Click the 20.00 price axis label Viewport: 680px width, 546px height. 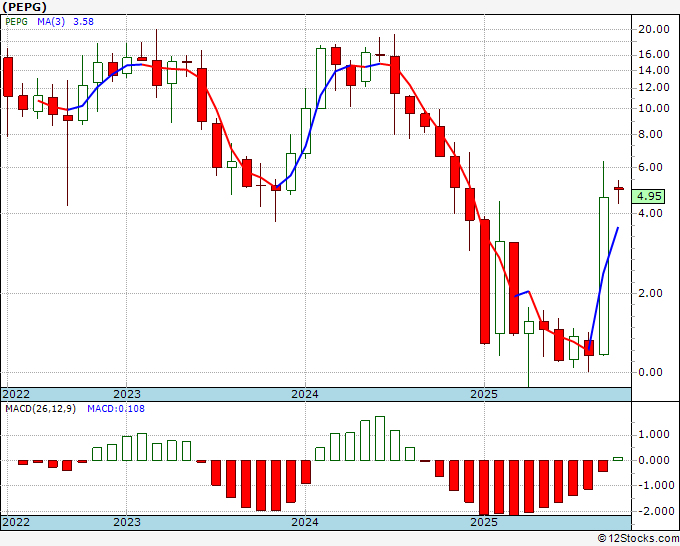654,29
